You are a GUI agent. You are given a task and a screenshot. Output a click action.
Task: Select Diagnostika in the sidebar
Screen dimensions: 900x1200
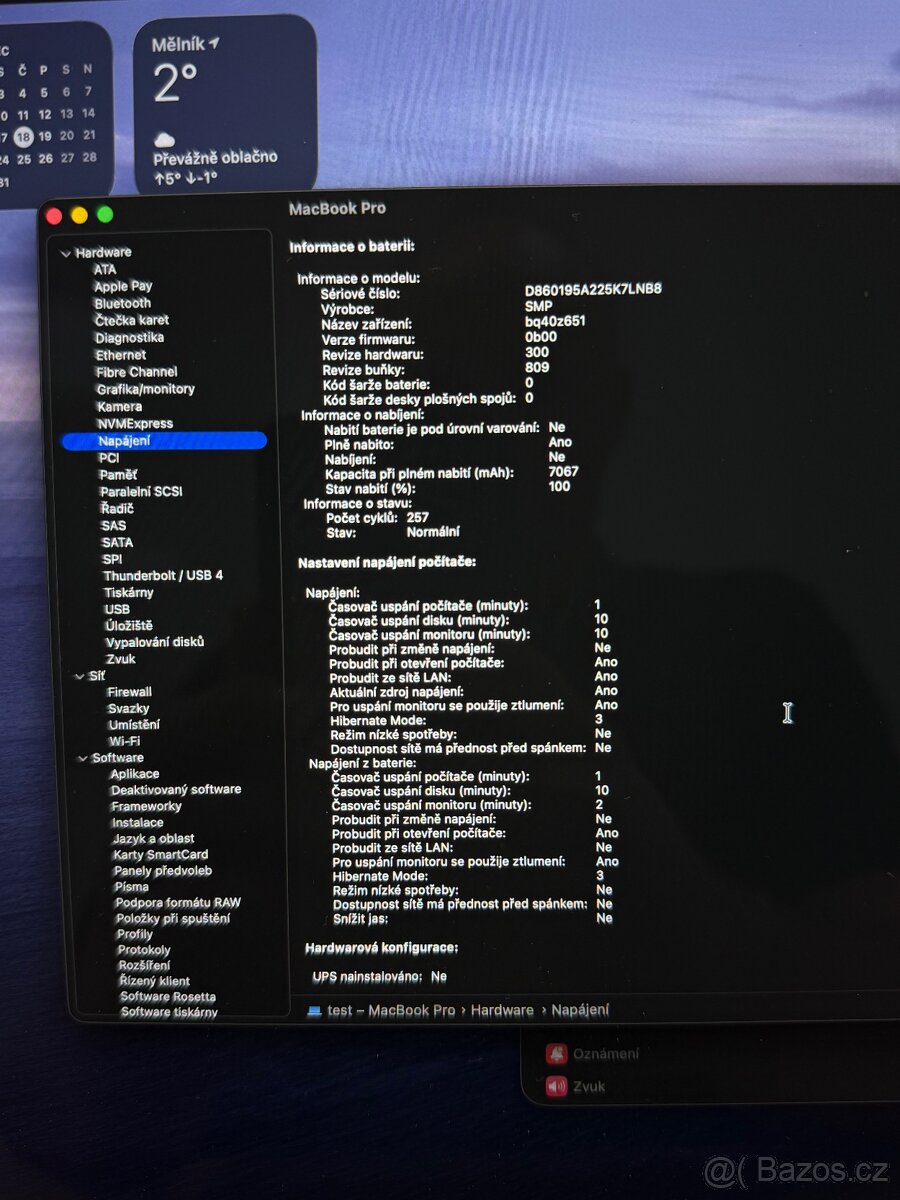(131, 337)
